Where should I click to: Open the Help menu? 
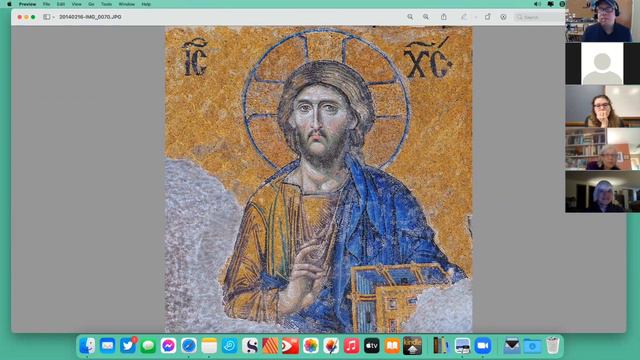[146, 4]
